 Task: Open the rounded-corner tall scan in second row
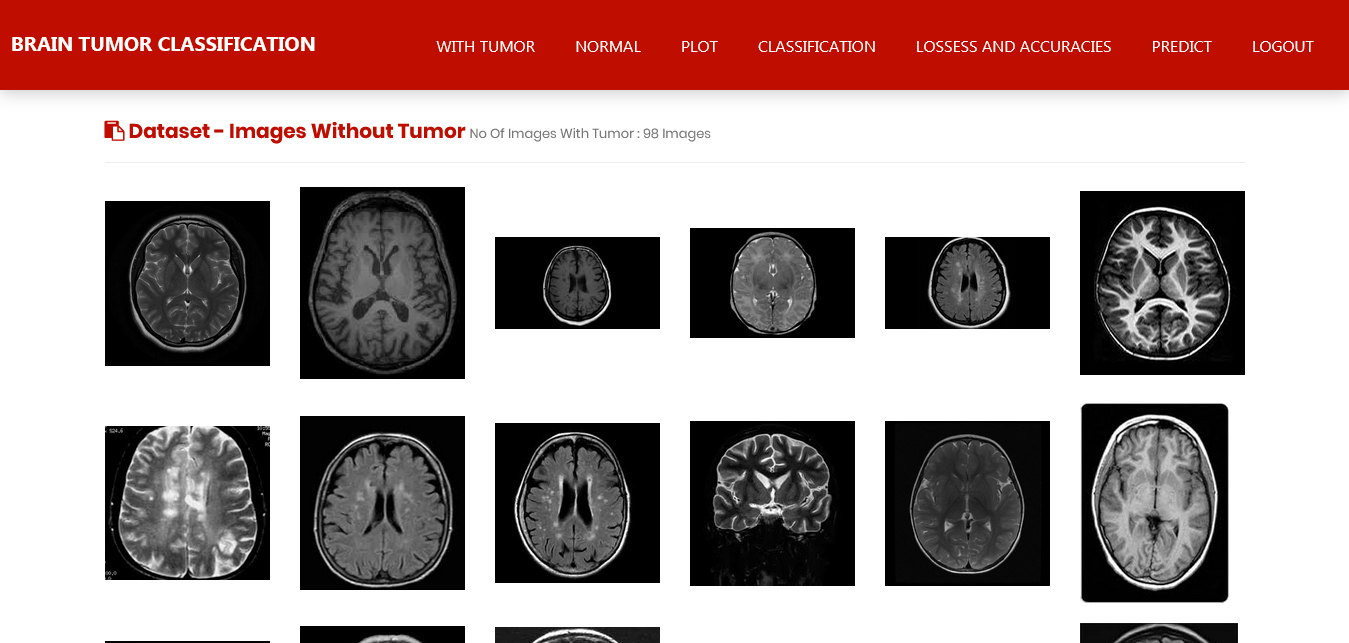pyautogui.click(x=1154, y=503)
